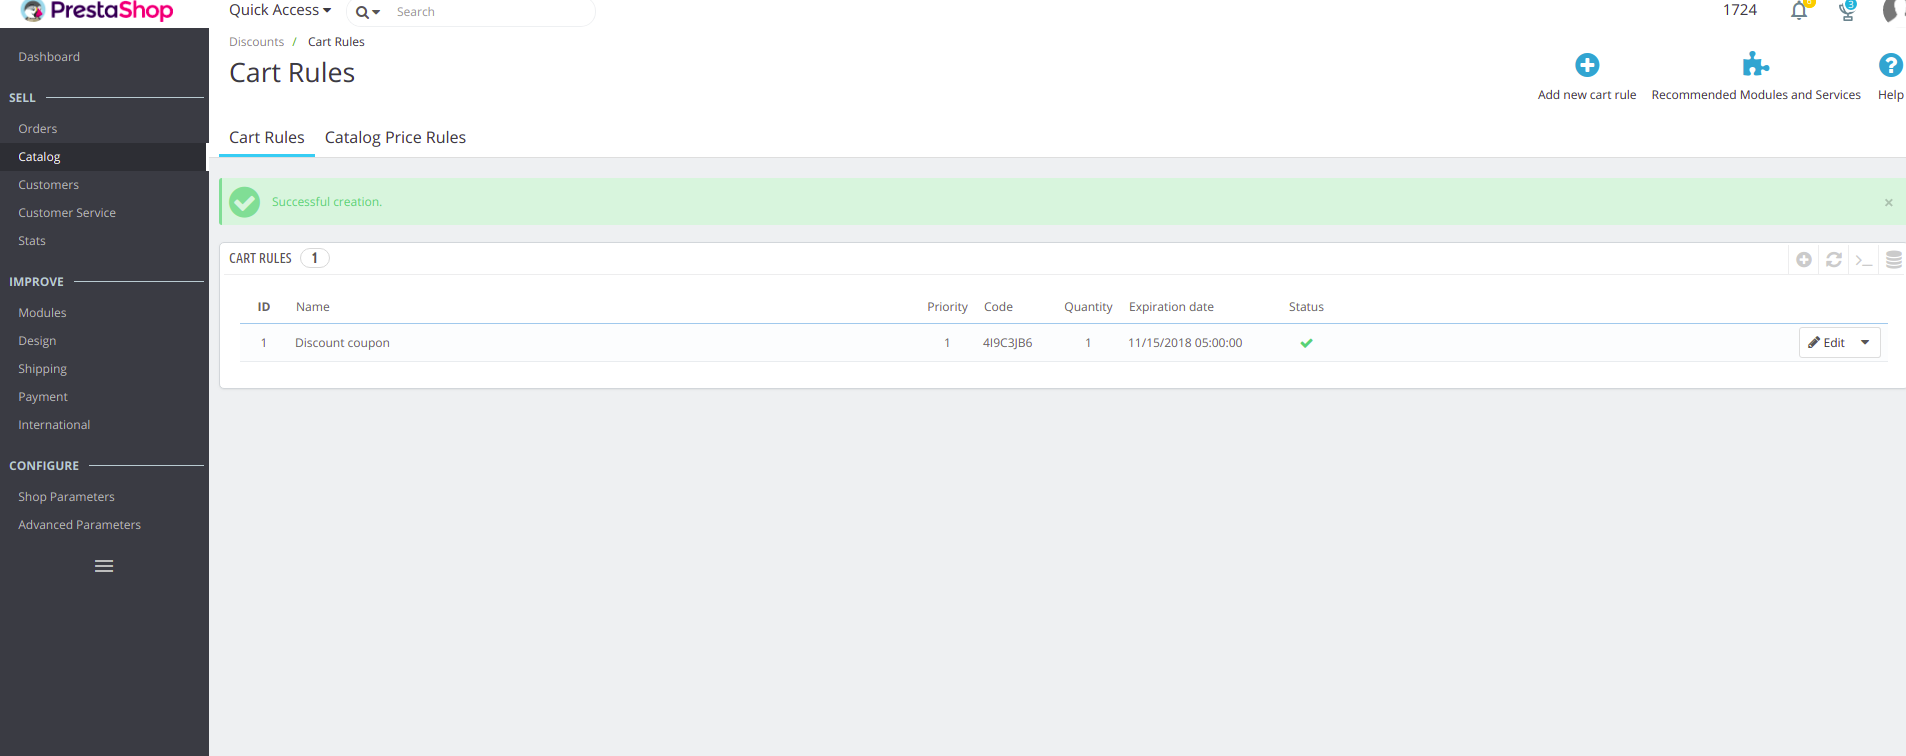Expand the dropdown arrow beside Edit
The image size is (1906, 756).
coord(1865,343)
